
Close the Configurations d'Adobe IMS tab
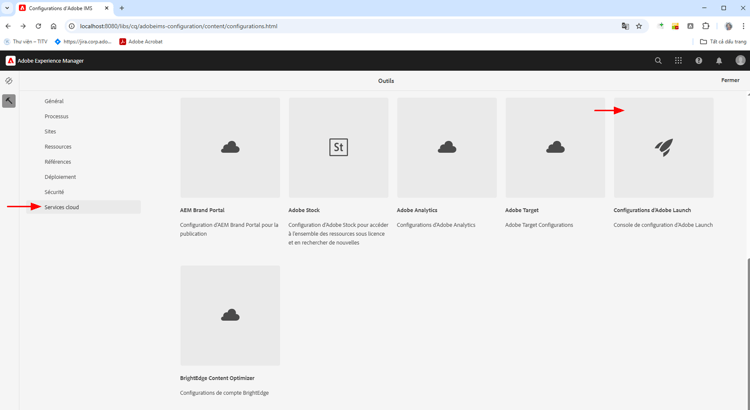coord(107,8)
